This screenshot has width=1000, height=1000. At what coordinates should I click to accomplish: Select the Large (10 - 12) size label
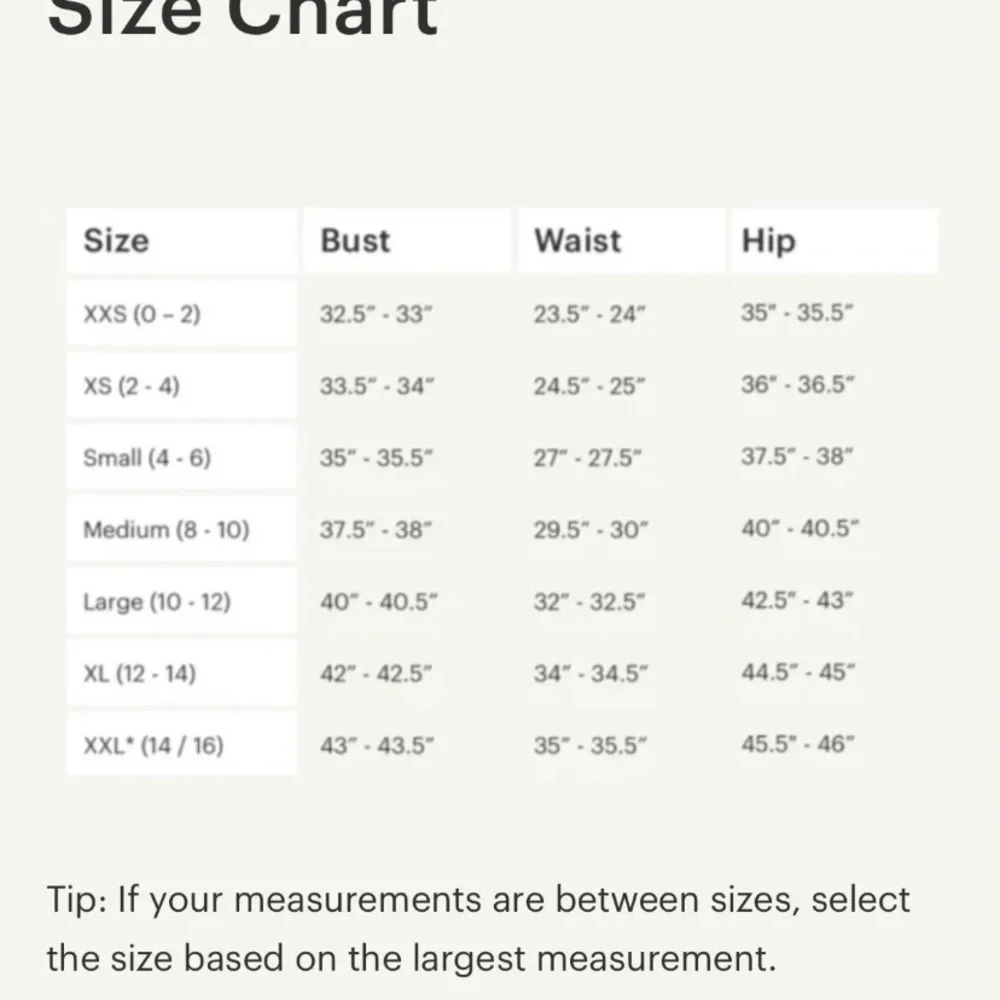(157, 602)
